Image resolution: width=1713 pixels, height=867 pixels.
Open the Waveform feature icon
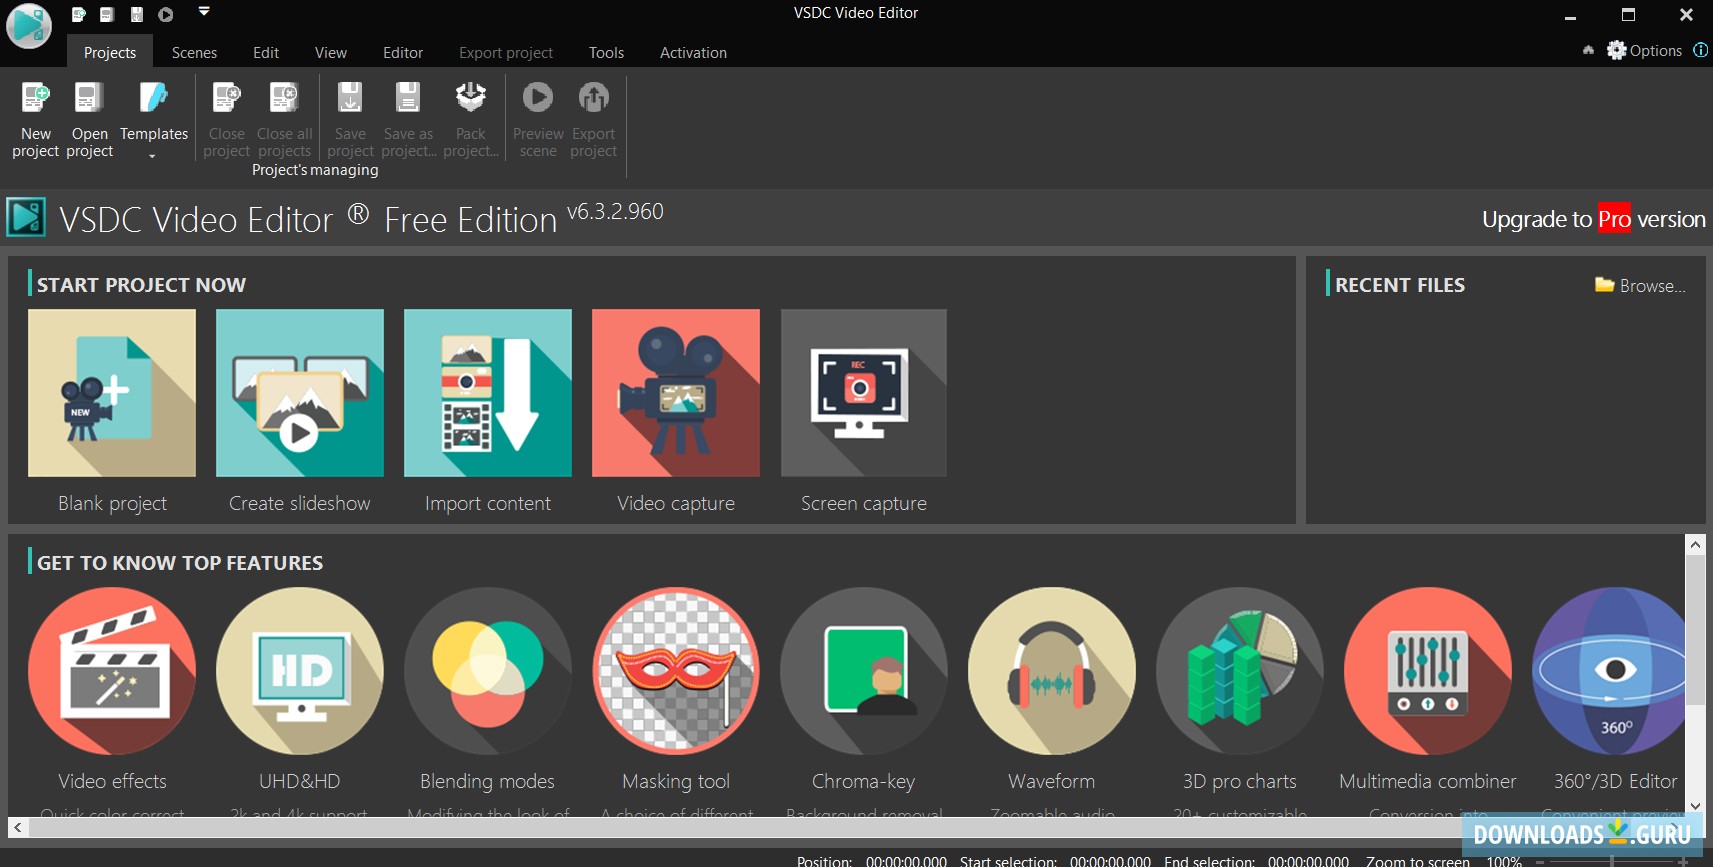coord(1052,670)
